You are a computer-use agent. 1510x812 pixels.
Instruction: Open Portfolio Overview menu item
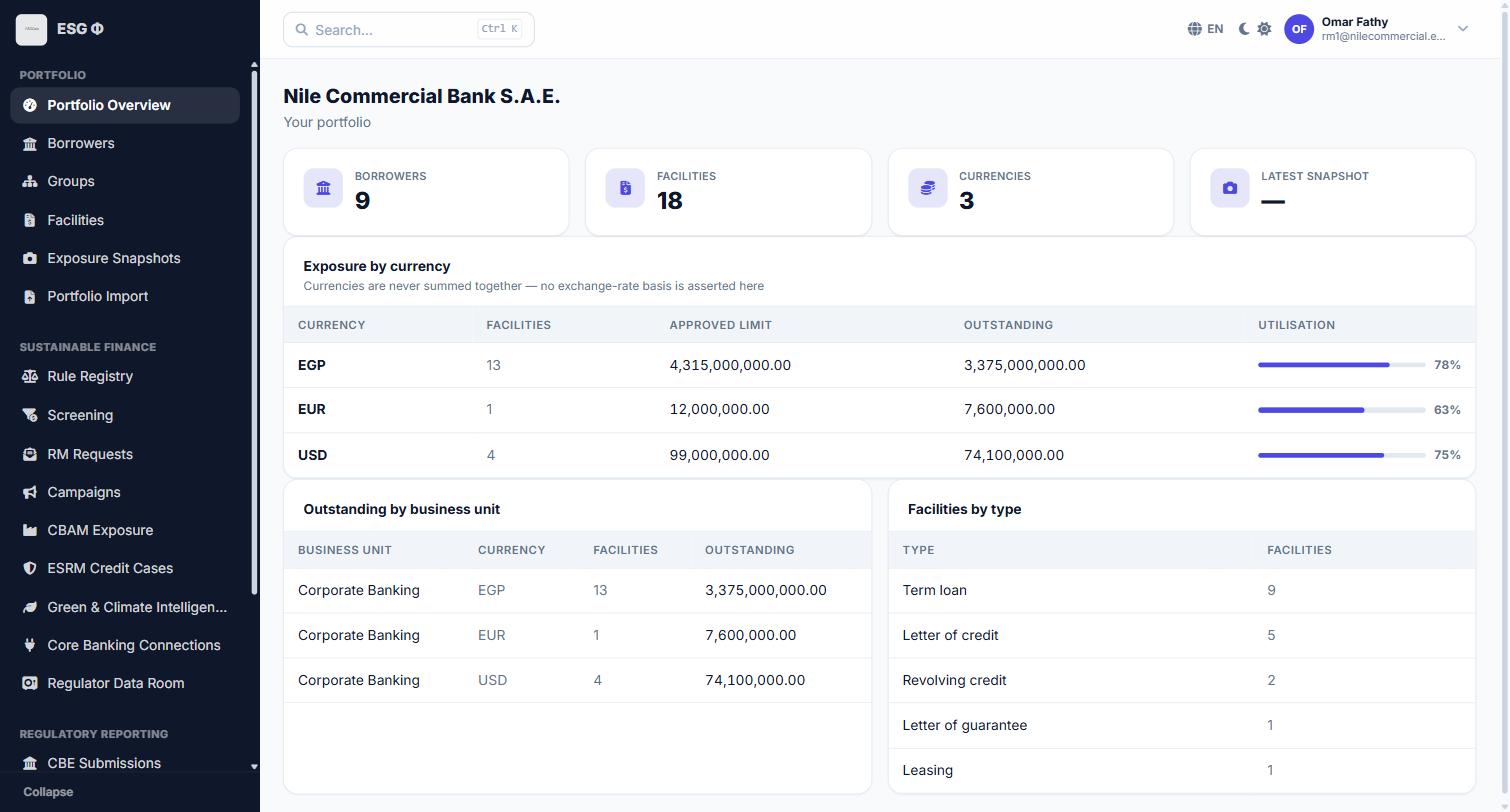125,105
